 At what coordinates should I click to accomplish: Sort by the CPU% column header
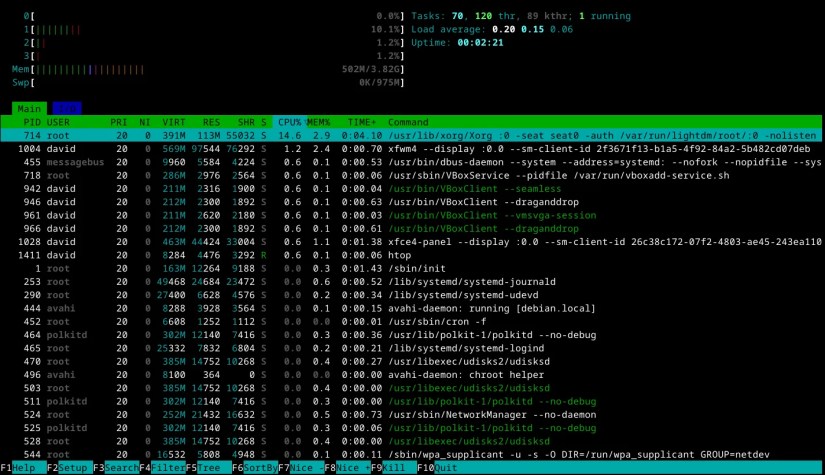tap(289, 122)
